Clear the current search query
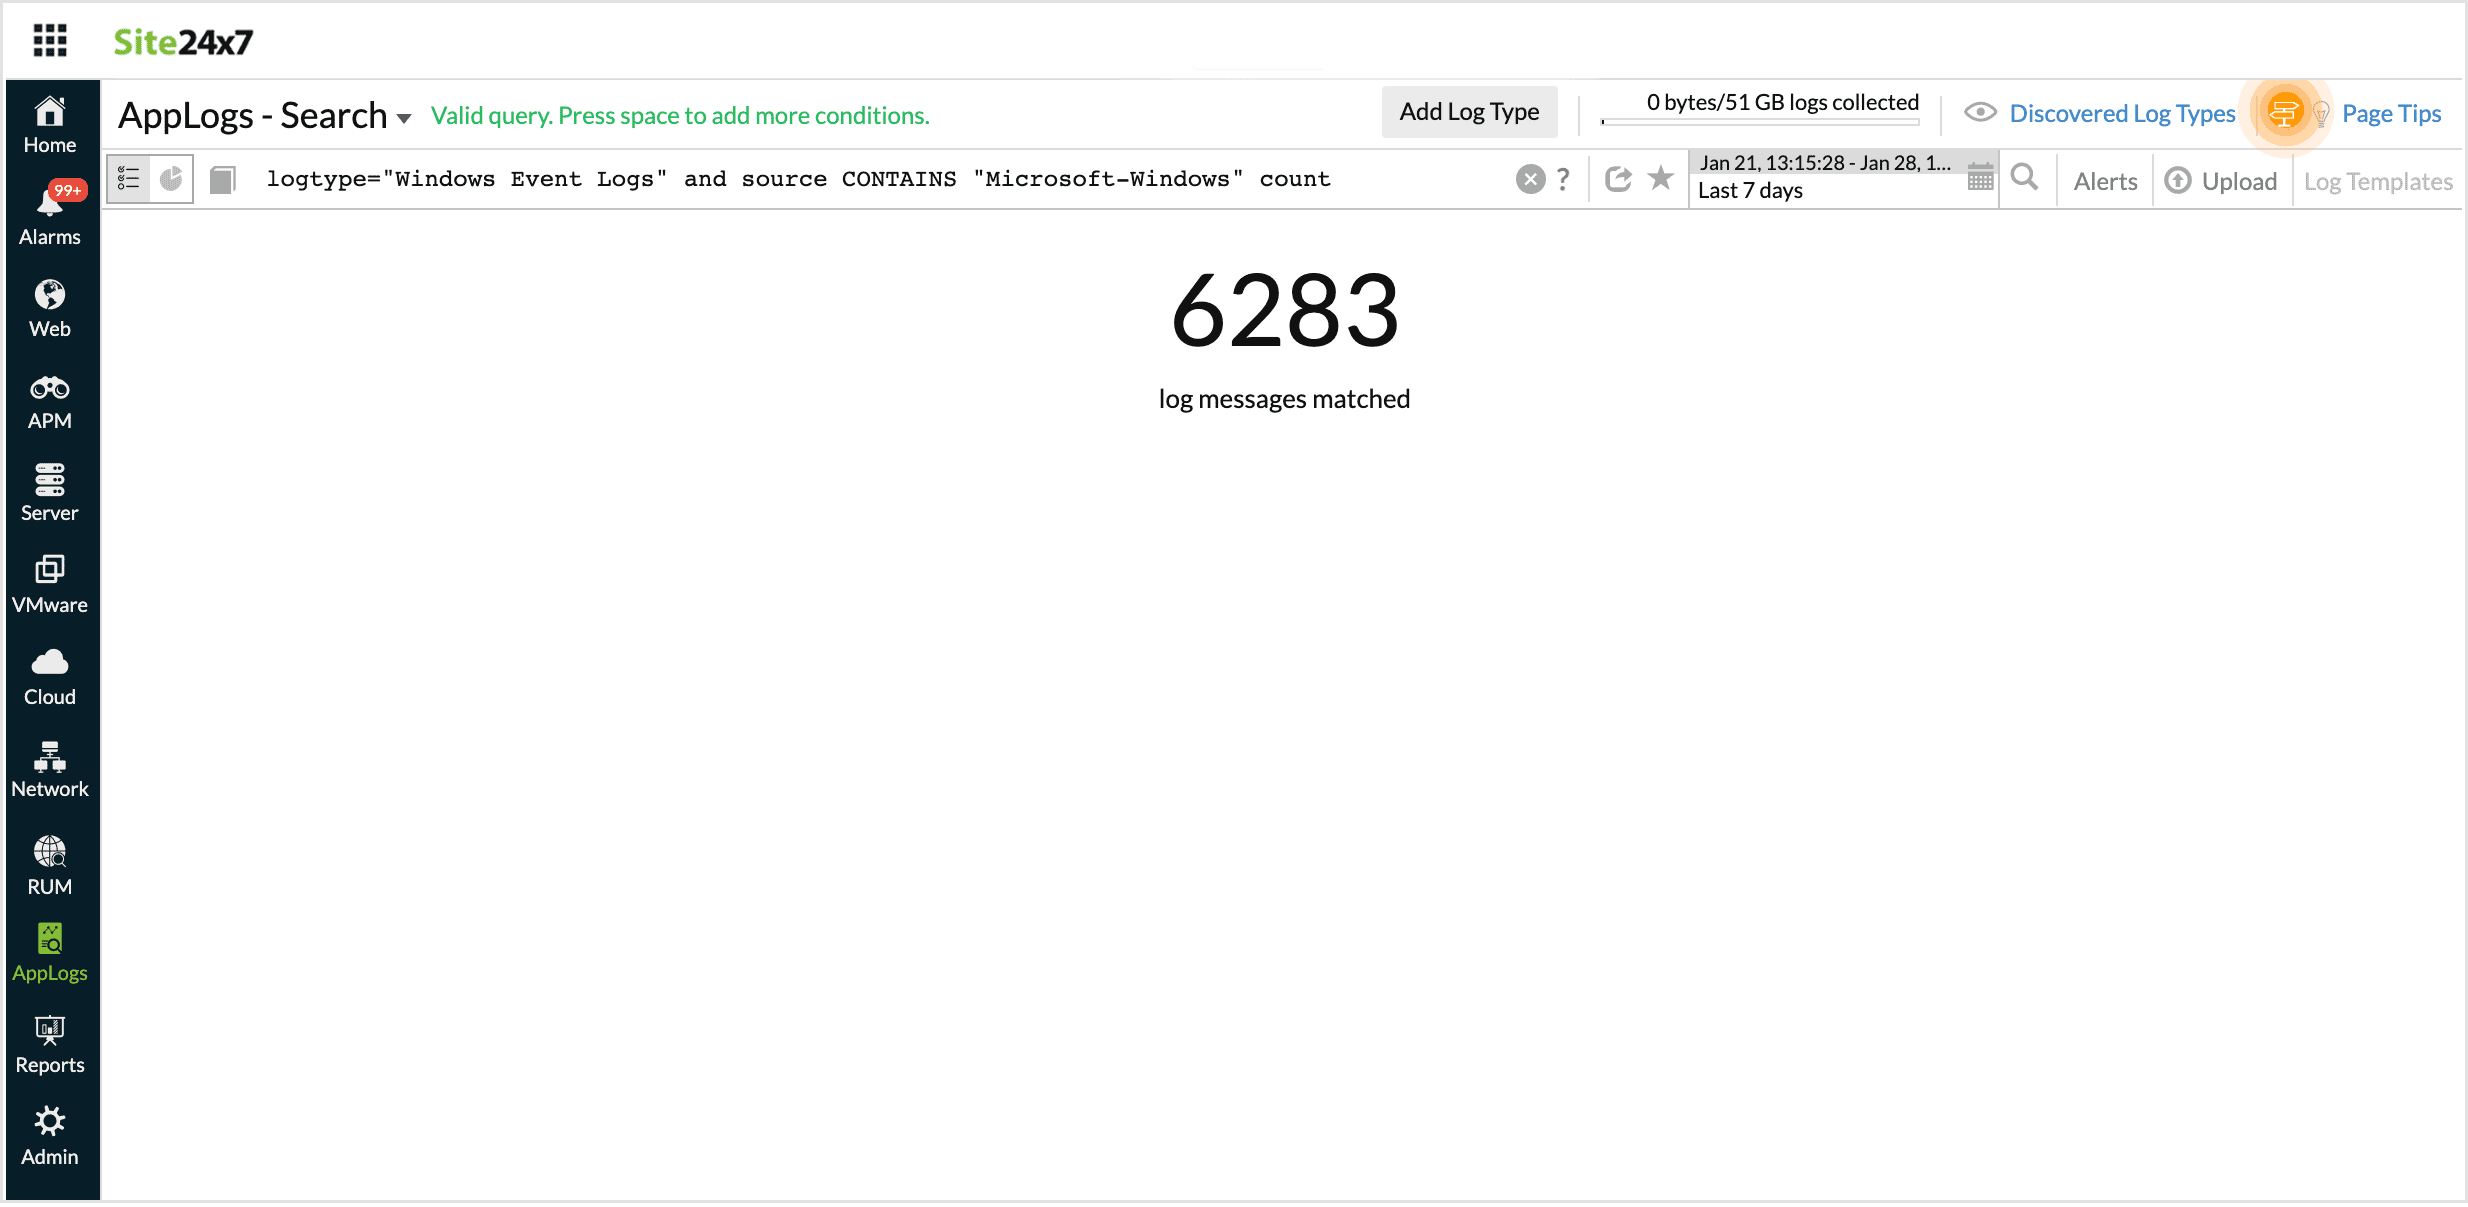This screenshot has height=1207, width=2468. coord(1529,178)
